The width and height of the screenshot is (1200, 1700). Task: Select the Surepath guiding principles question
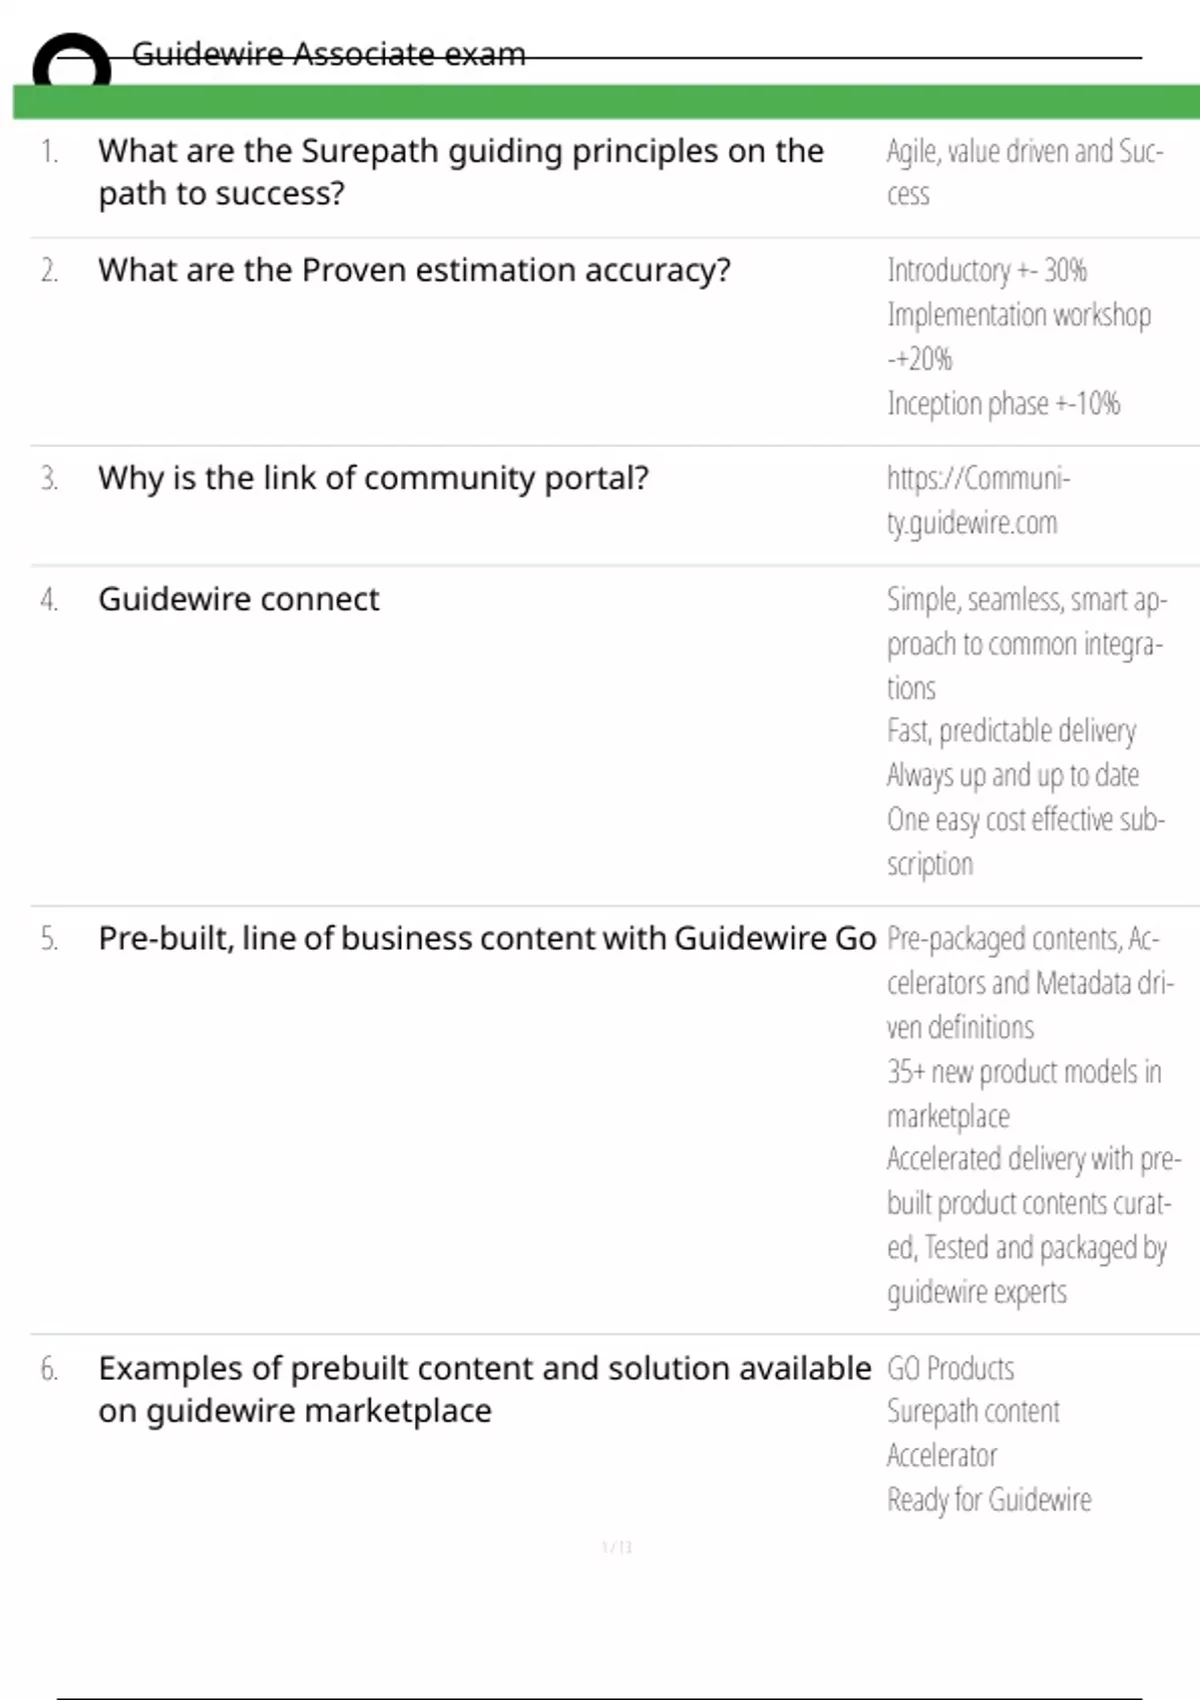tap(460, 171)
